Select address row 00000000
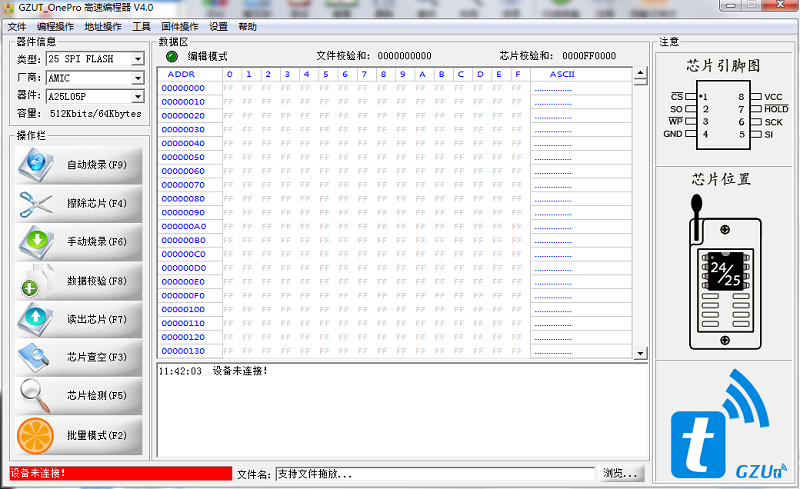This screenshot has width=800, height=489. 183,88
